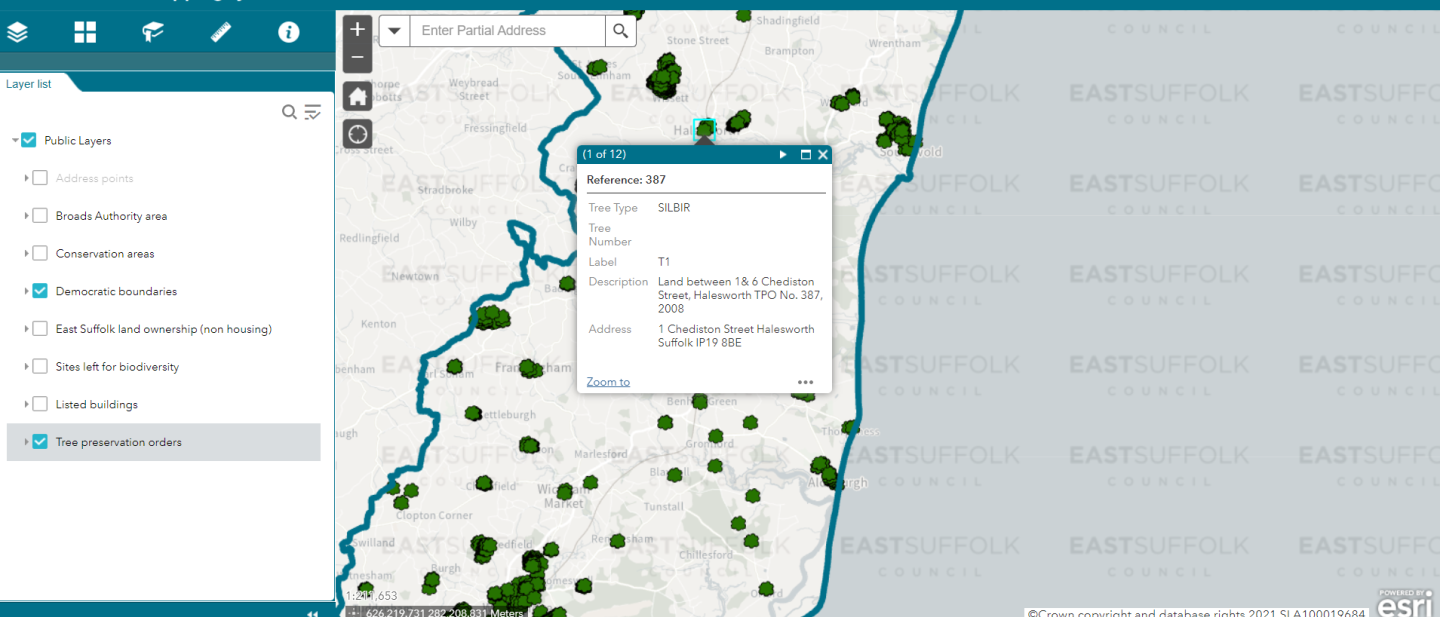The width and height of the screenshot is (1440, 617).
Task: Click the search icon in the layer panel
Action: point(289,112)
